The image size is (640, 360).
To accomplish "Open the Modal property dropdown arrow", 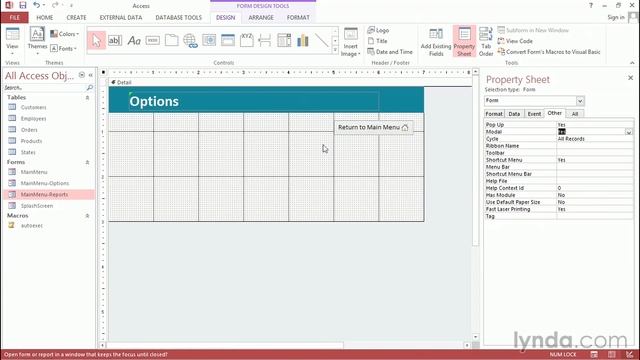I will click(629, 132).
